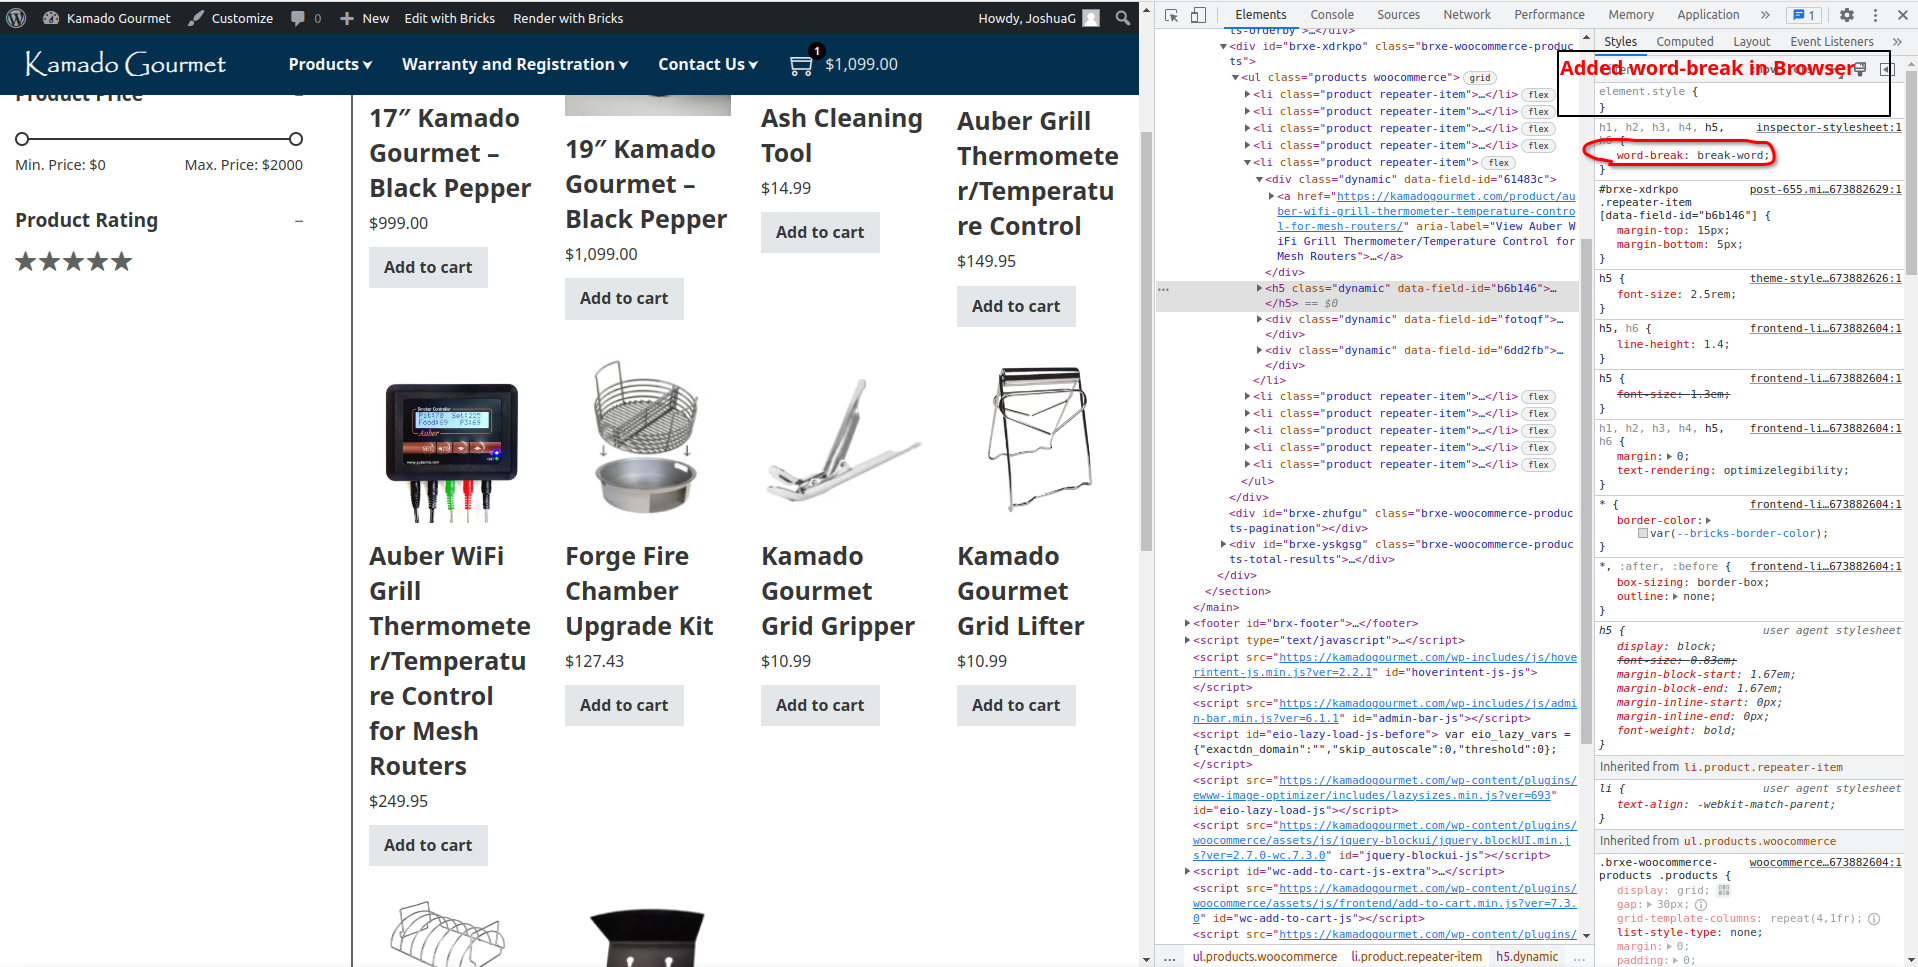Click the JoshuaG user avatar
The width and height of the screenshot is (1918, 967).
click(x=1091, y=18)
